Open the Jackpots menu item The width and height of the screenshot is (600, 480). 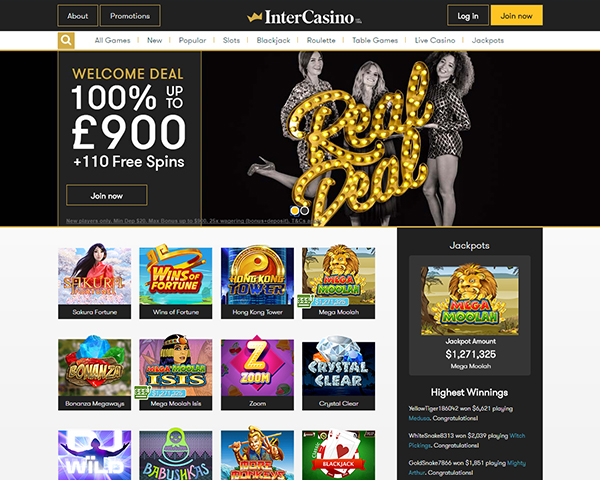[x=488, y=40]
